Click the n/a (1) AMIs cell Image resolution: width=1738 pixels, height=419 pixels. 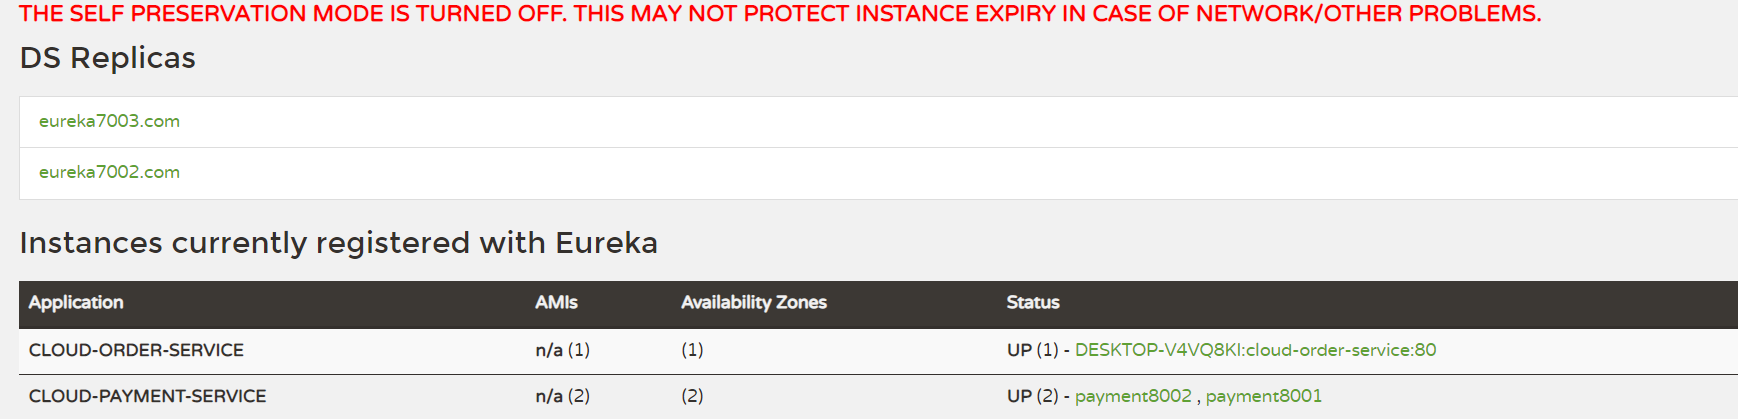(562, 350)
